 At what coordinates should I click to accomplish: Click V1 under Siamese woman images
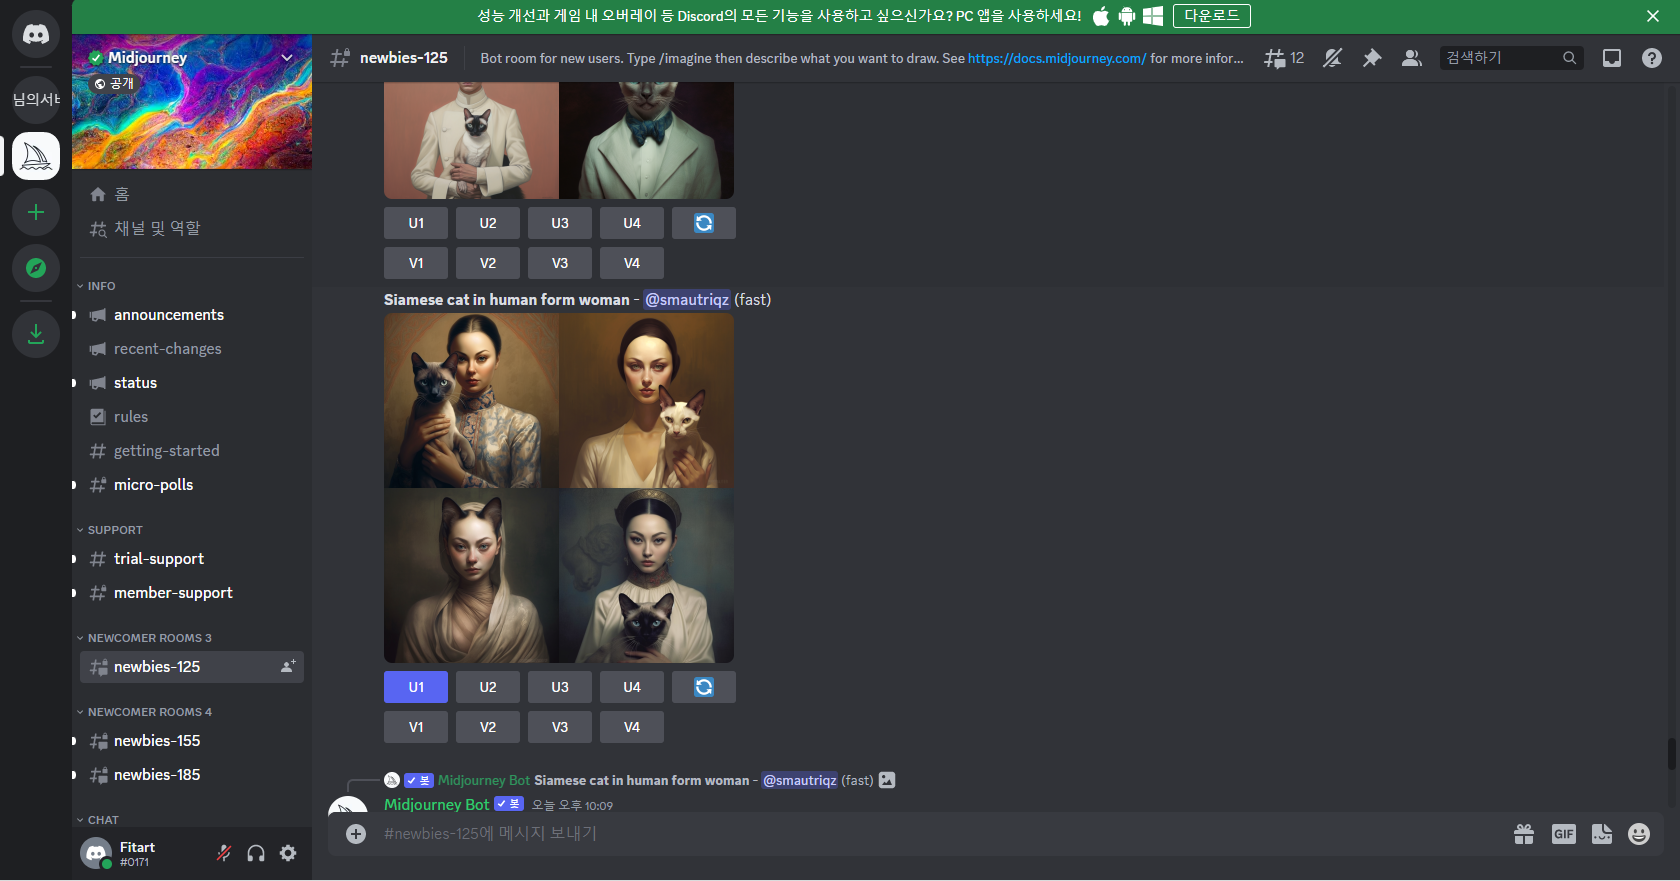pyautogui.click(x=416, y=727)
